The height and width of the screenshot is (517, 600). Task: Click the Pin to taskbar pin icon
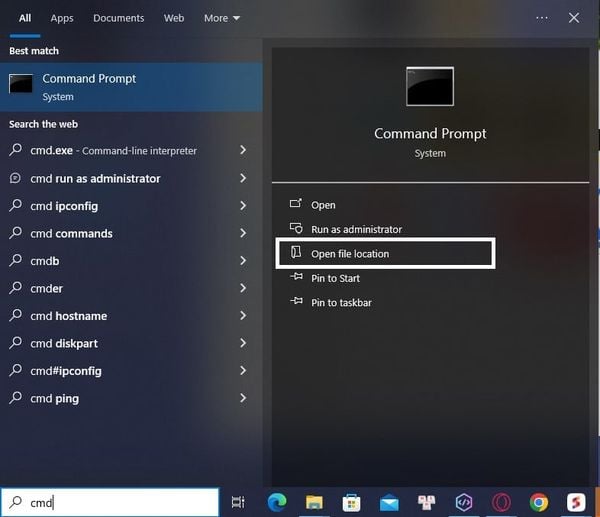[x=297, y=301]
